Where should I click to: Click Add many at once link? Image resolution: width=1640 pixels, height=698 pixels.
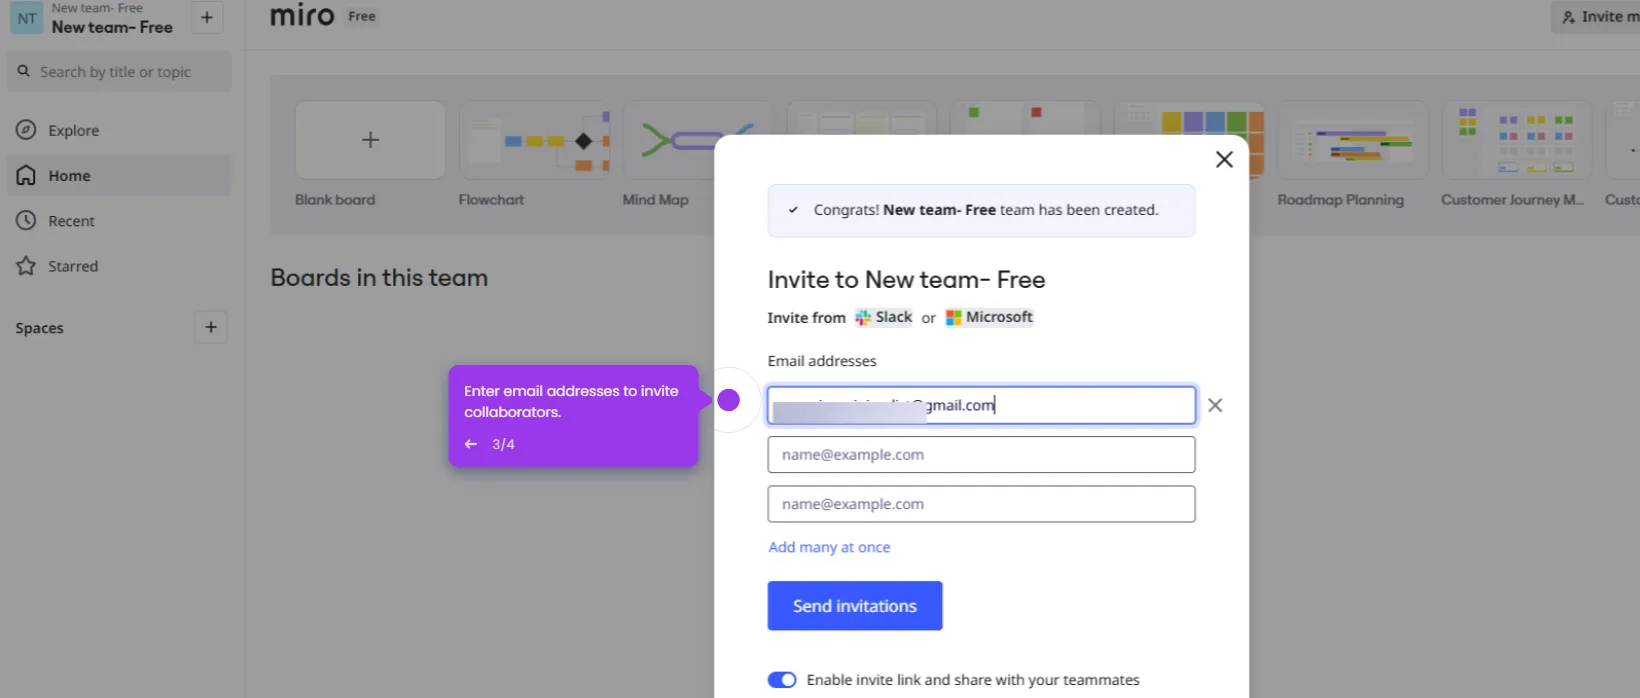pyautogui.click(x=829, y=547)
